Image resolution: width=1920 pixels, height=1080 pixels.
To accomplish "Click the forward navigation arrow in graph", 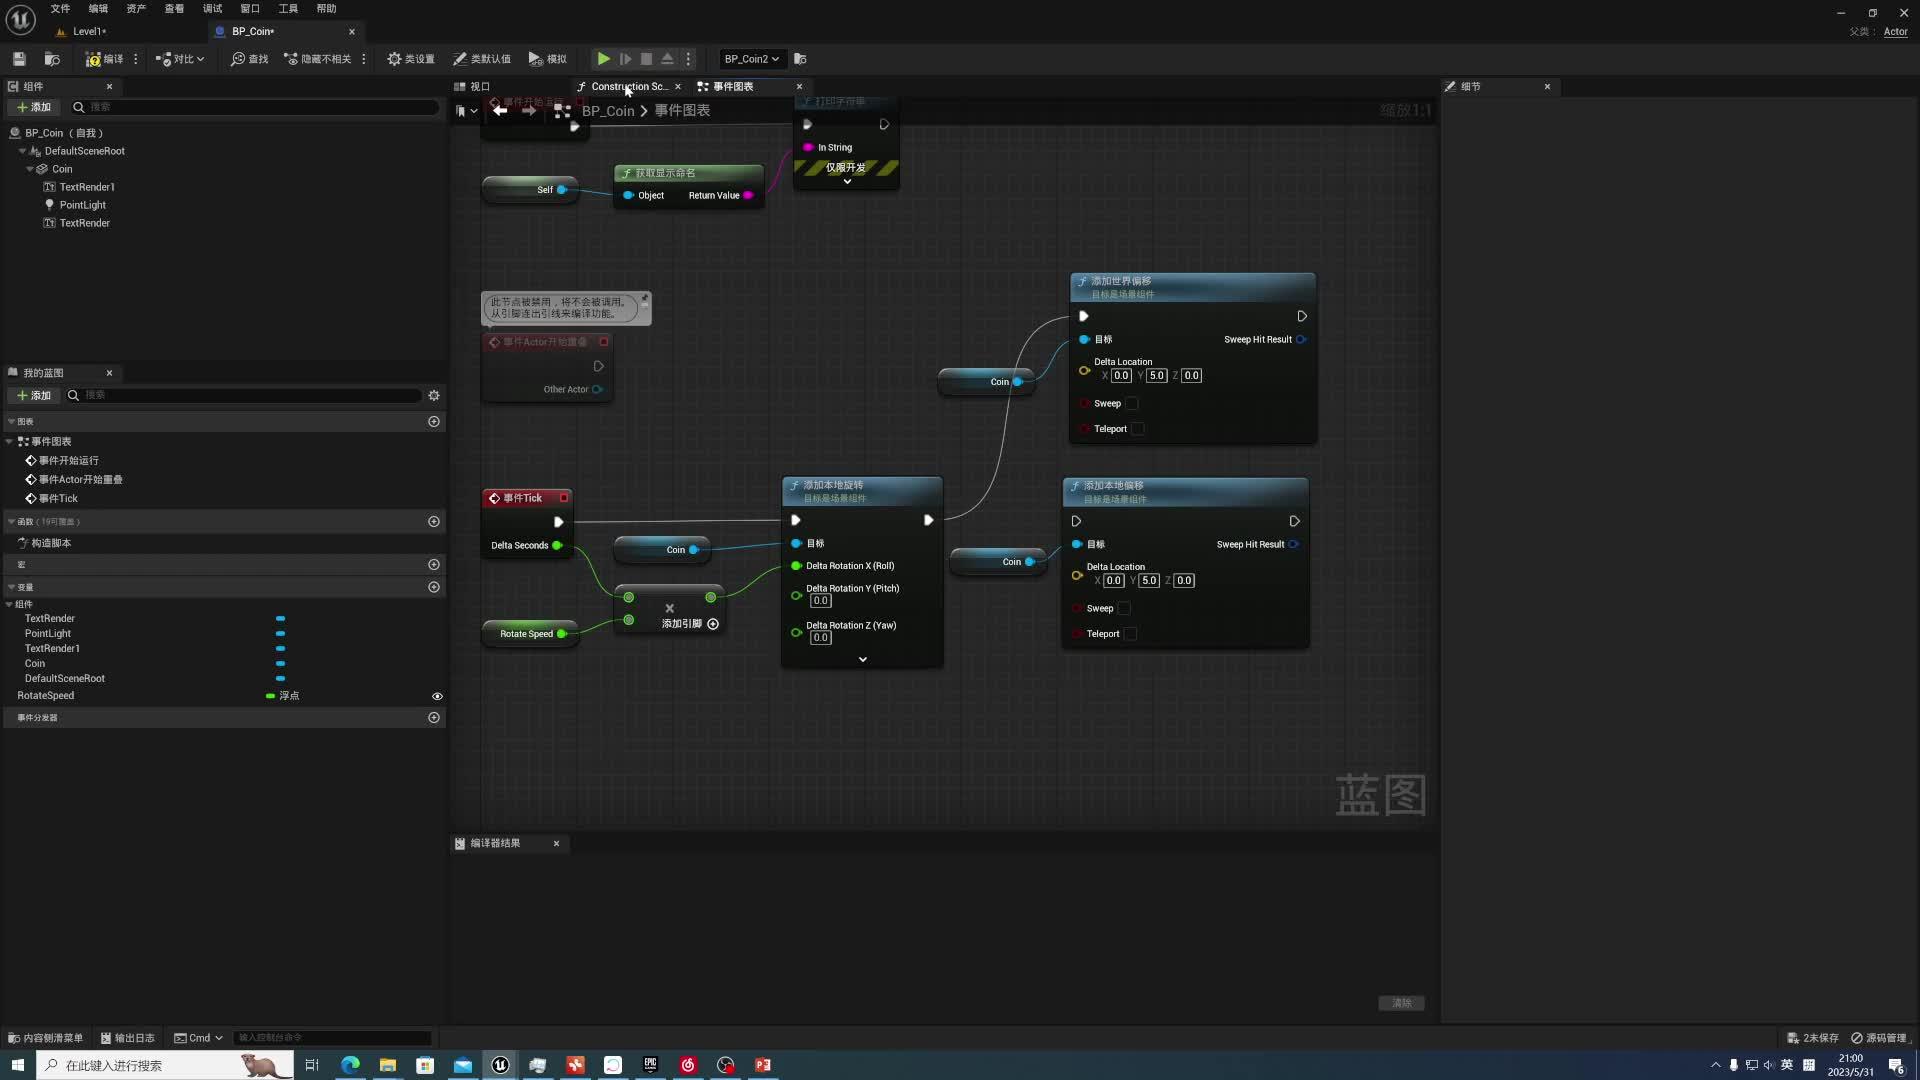I will coord(529,111).
